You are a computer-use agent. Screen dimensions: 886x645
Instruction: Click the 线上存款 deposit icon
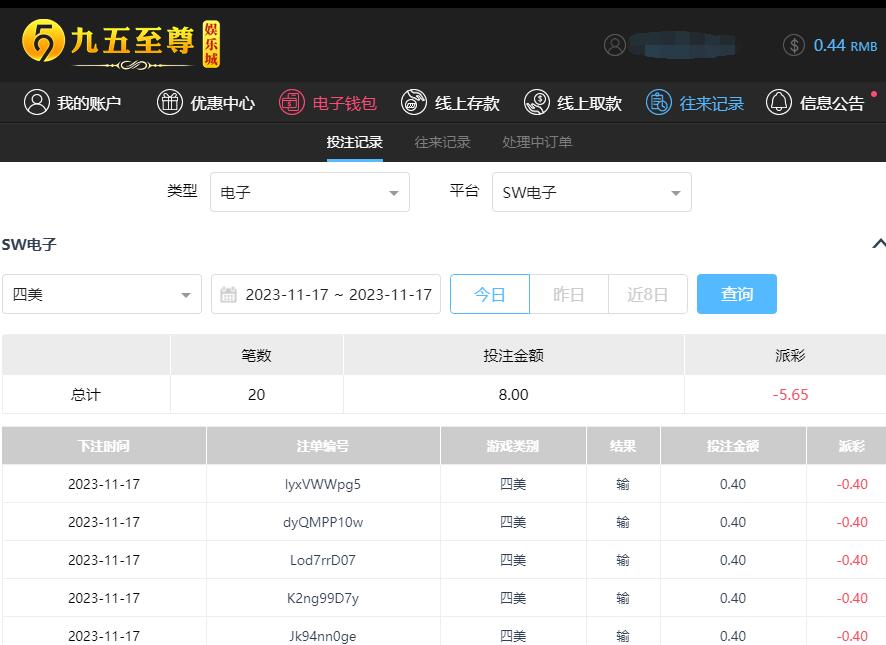click(414, 102)
